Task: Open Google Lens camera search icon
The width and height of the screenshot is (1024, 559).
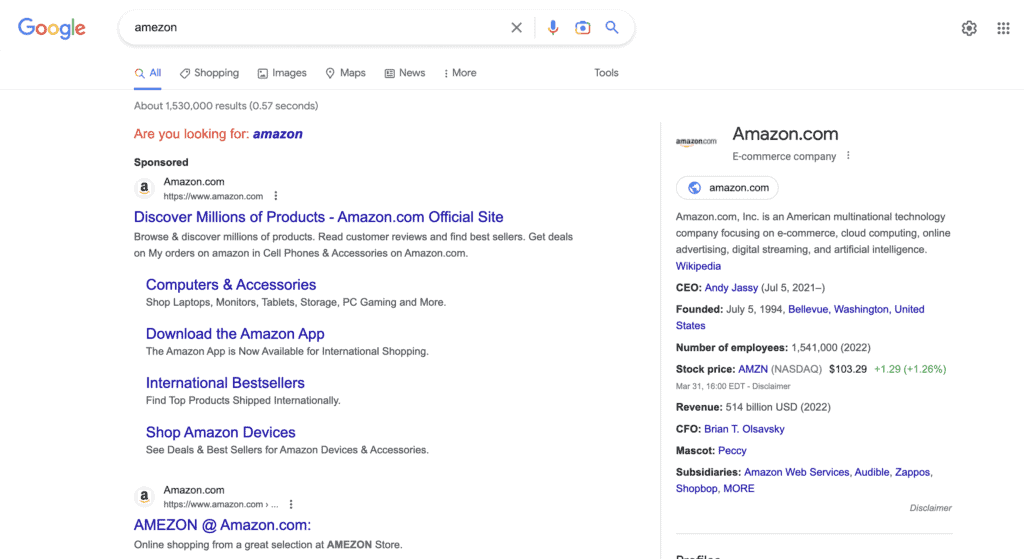Action: pos(583,27)
